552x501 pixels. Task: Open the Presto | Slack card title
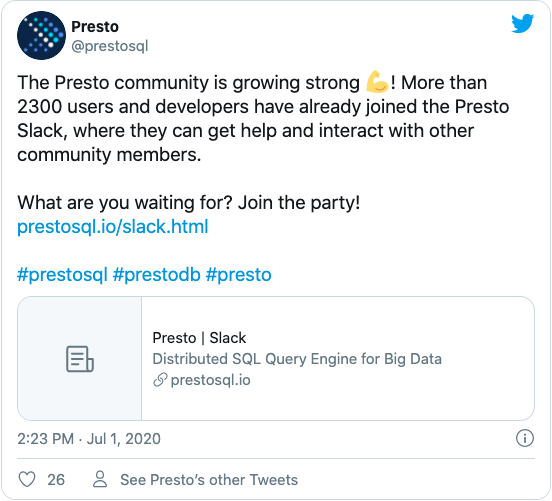[x=199, y=338]
